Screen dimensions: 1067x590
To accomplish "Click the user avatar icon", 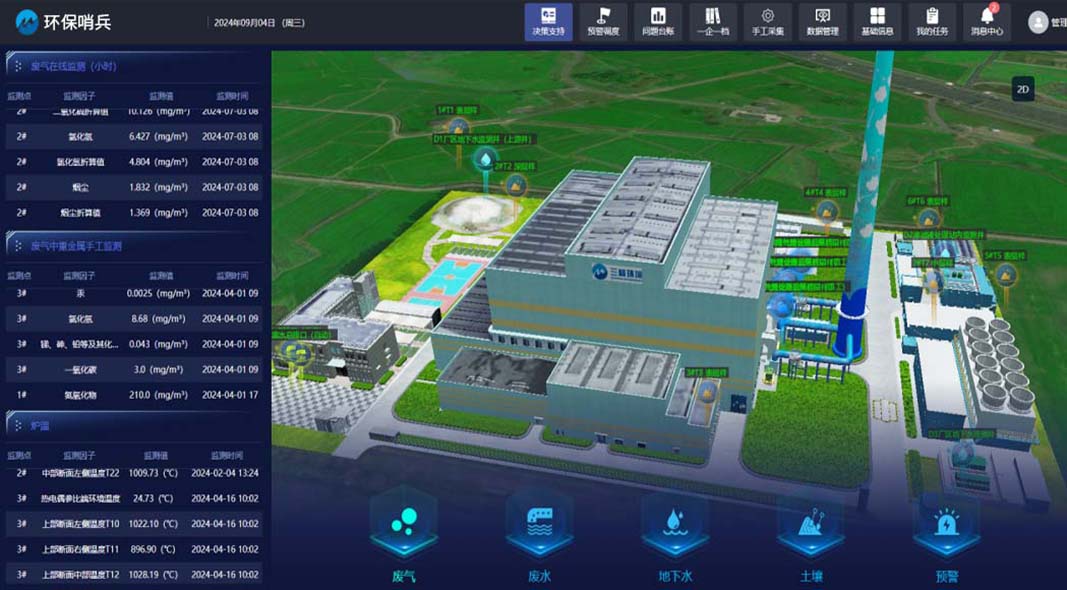I will click(x=1038, y=22).
